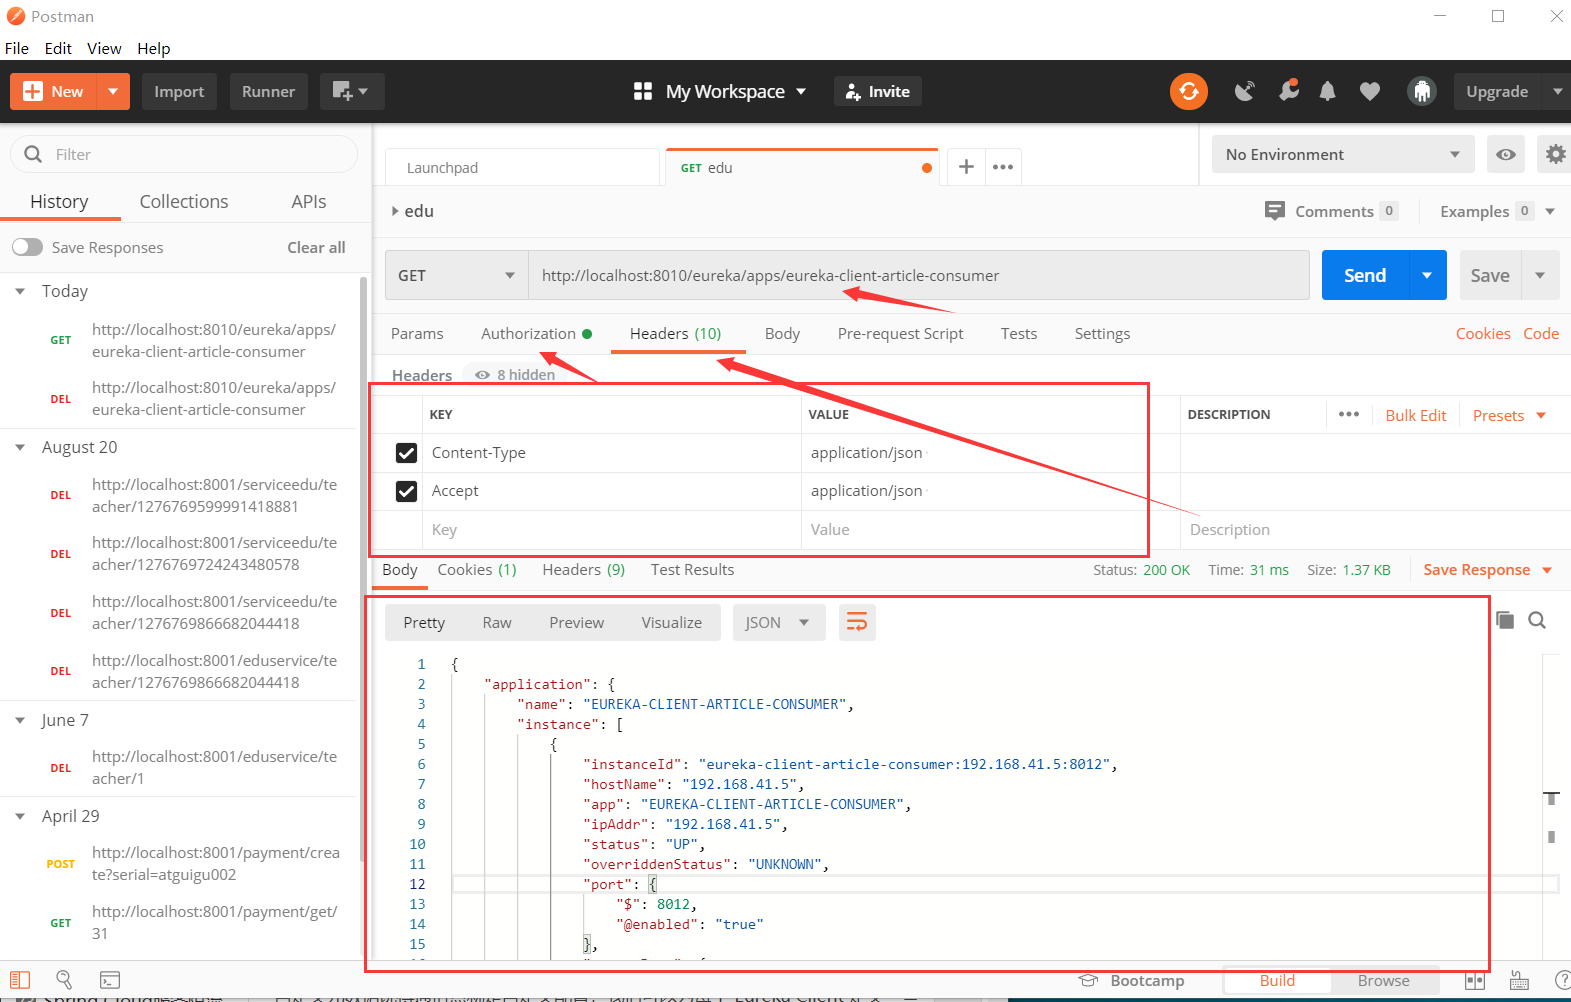Image resolution: width=1571 pixels, height=1002 pixels.
Task: Click the sync status orange icon
Action: point(1188,91)
